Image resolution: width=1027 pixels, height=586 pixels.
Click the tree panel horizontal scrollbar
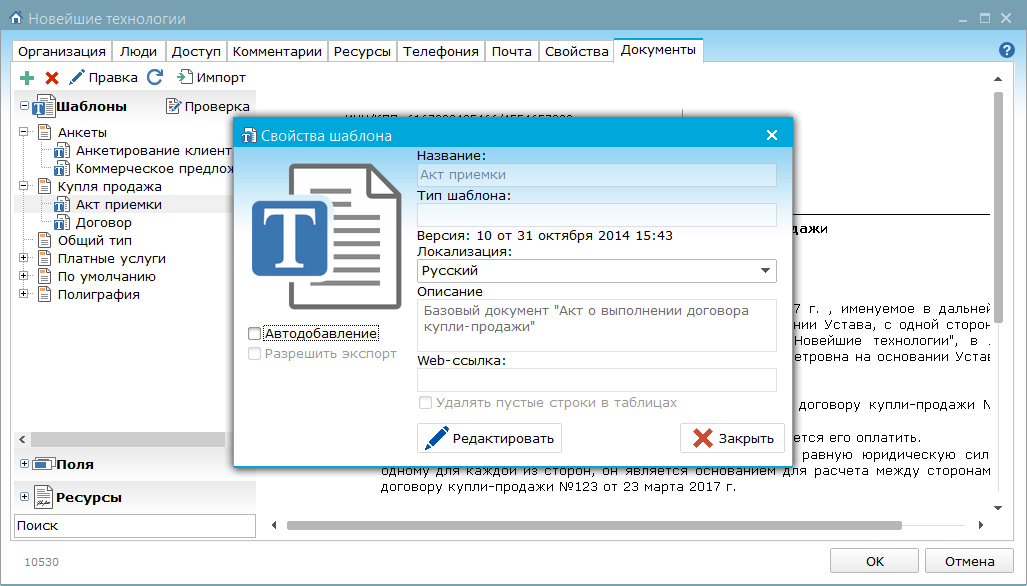pyautogui.click(x=128, y=439)
